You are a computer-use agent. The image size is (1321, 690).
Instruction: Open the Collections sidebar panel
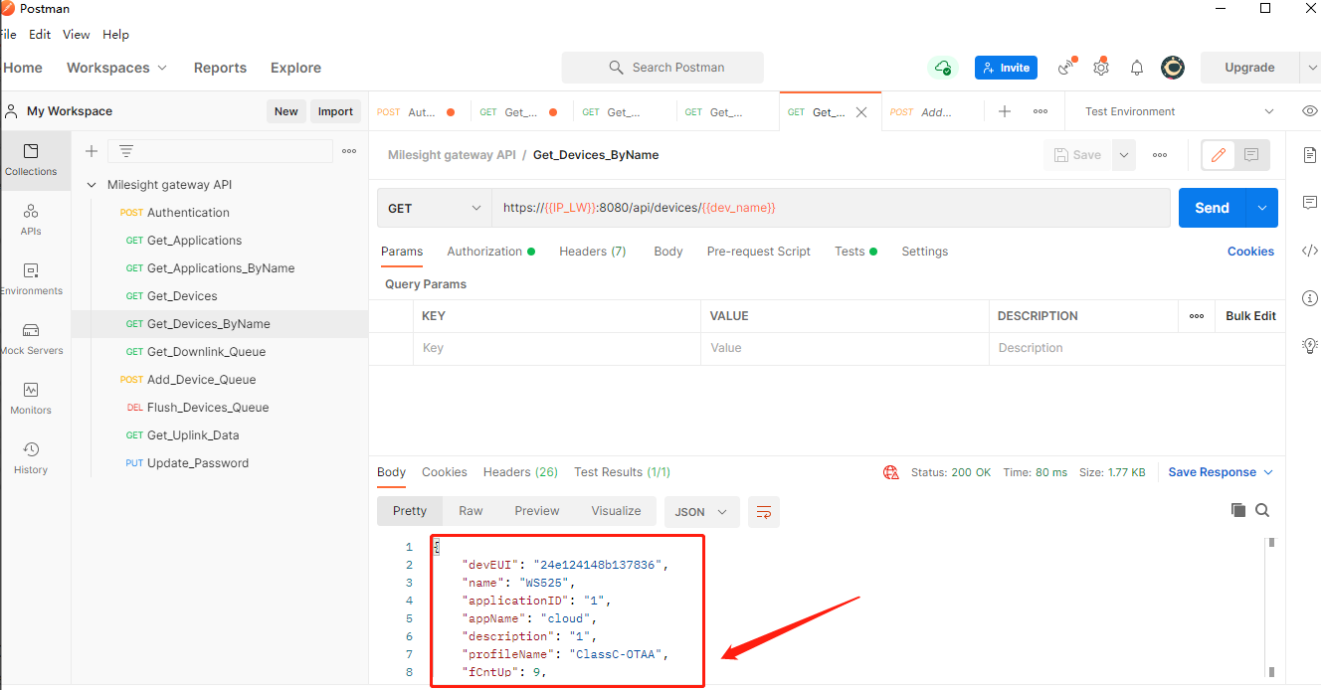[x=31, y=159]
